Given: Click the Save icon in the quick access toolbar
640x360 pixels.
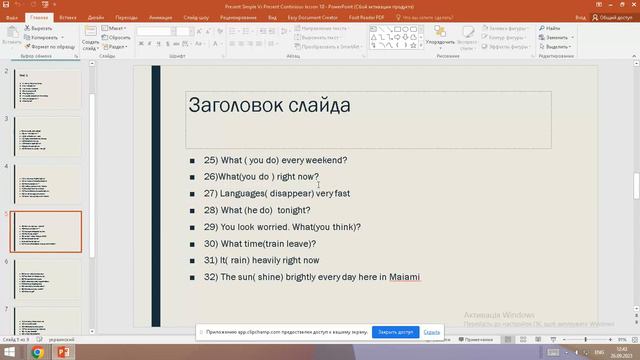Looking at the screenshot, I should [6, 4].
